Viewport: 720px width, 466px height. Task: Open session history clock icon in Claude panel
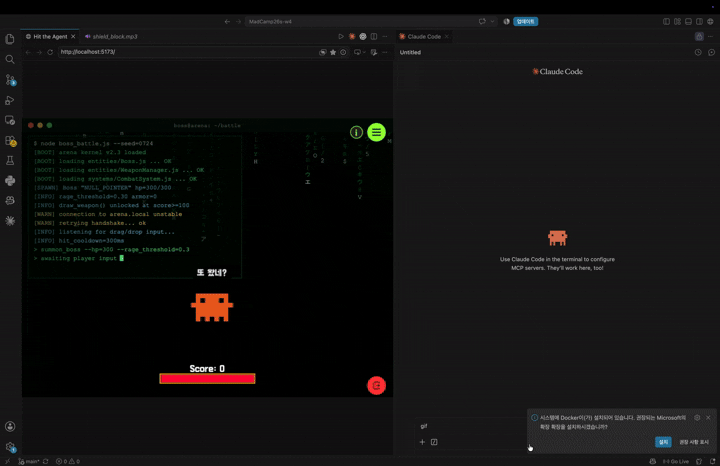(x=698, y=52)
